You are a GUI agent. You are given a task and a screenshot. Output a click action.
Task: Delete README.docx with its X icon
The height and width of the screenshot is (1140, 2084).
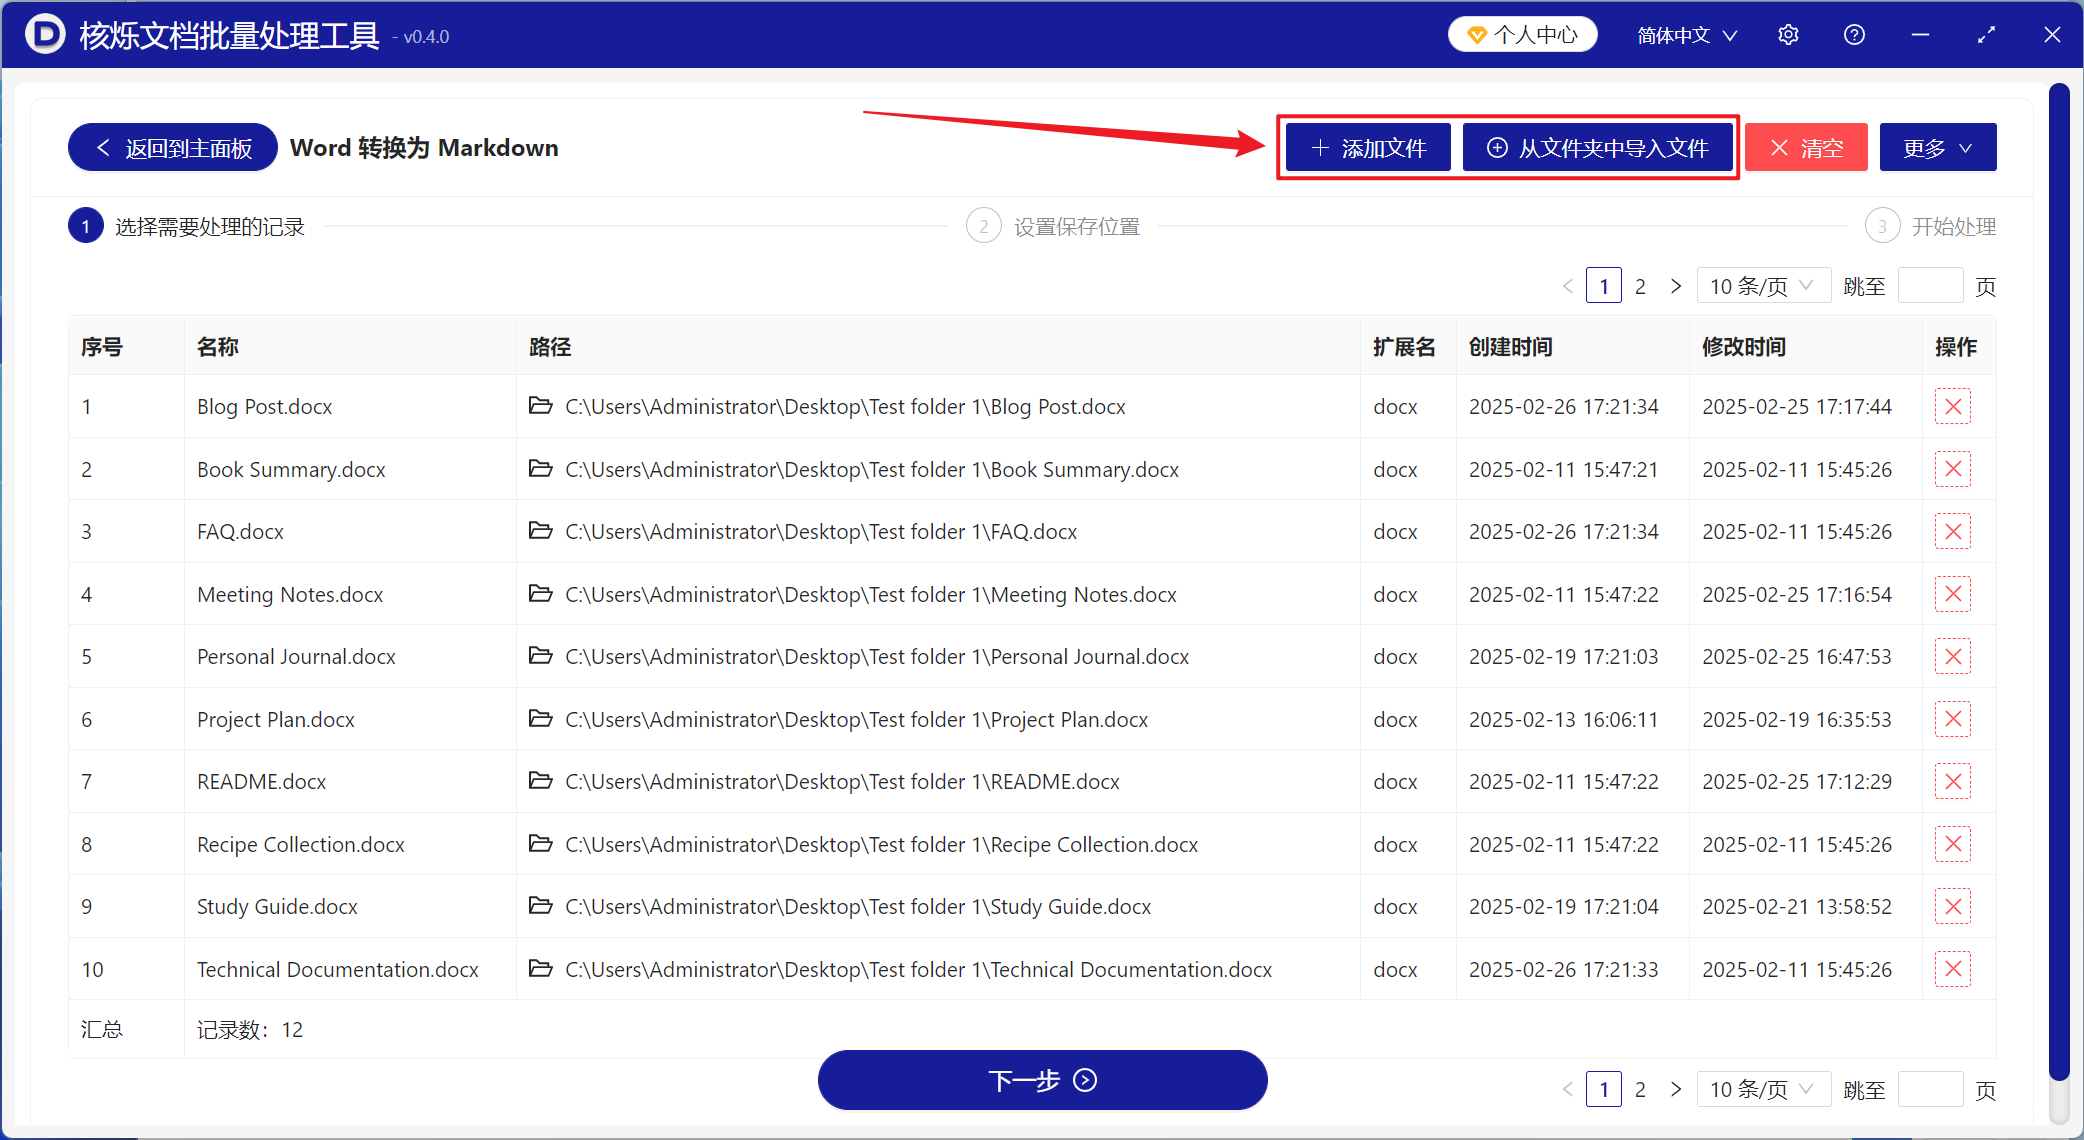(x=1952, y=781)
